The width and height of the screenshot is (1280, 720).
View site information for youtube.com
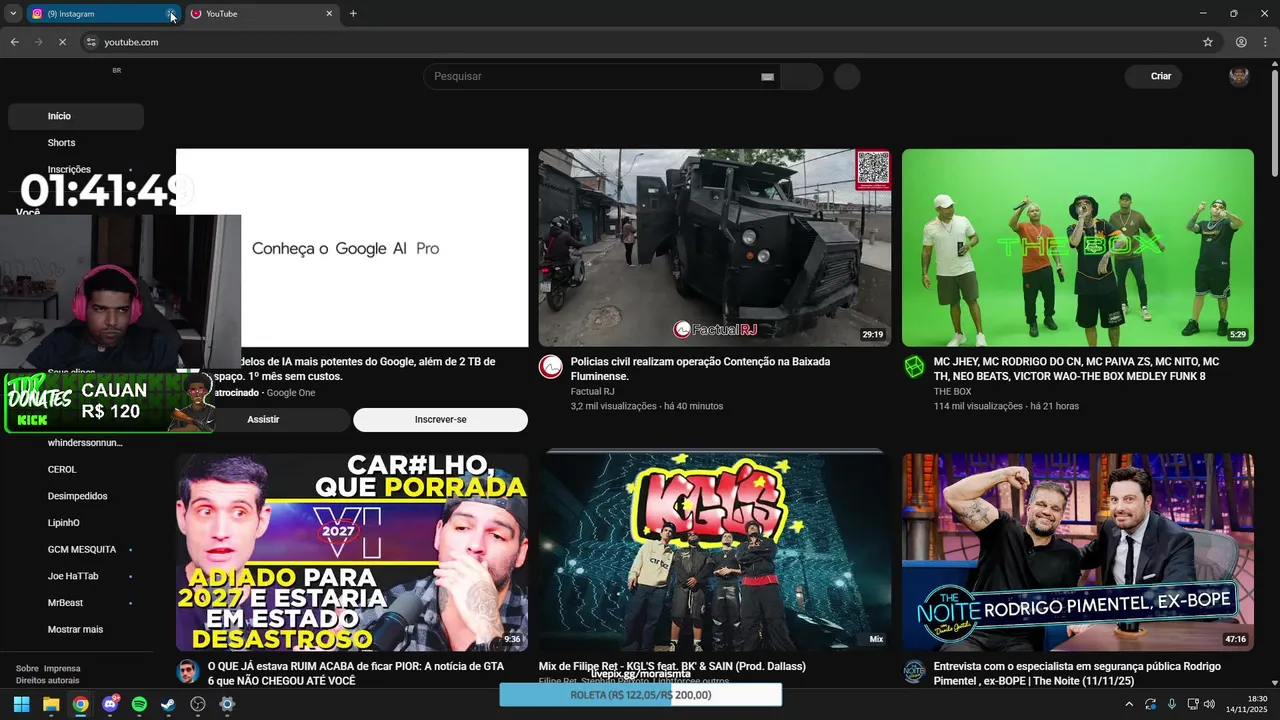pos(91,42)
